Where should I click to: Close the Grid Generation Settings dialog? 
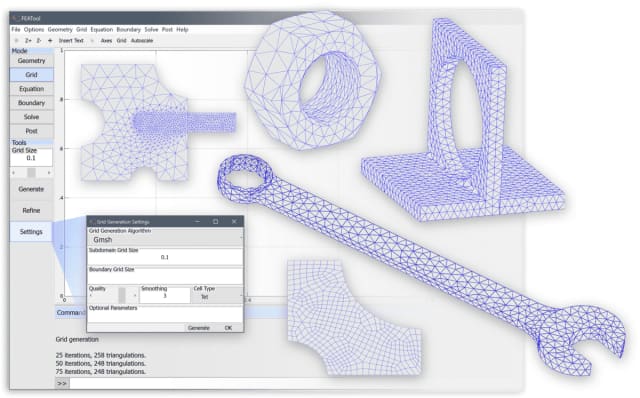[234, 222]
